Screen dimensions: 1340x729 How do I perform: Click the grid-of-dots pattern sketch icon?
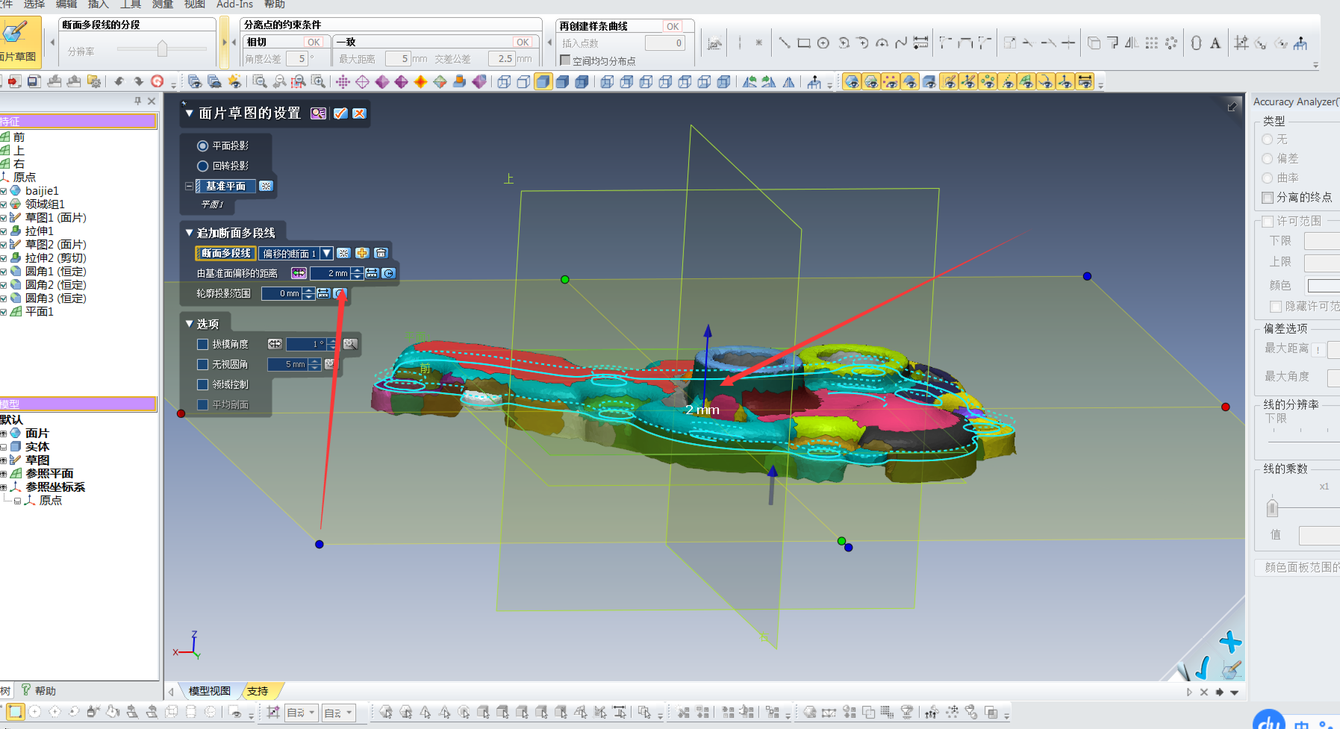(x=1152, y=43)
